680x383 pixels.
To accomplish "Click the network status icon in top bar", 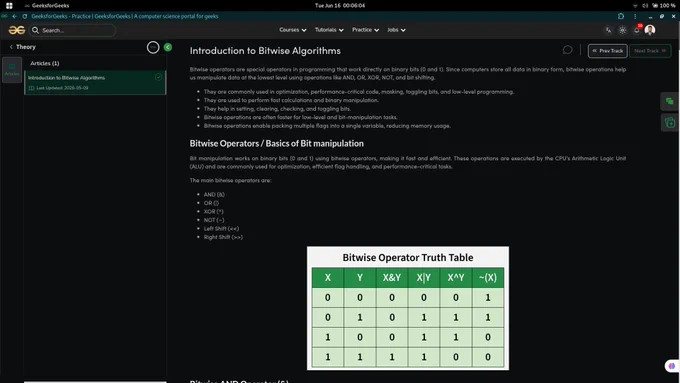I will [x=635, y=6].
